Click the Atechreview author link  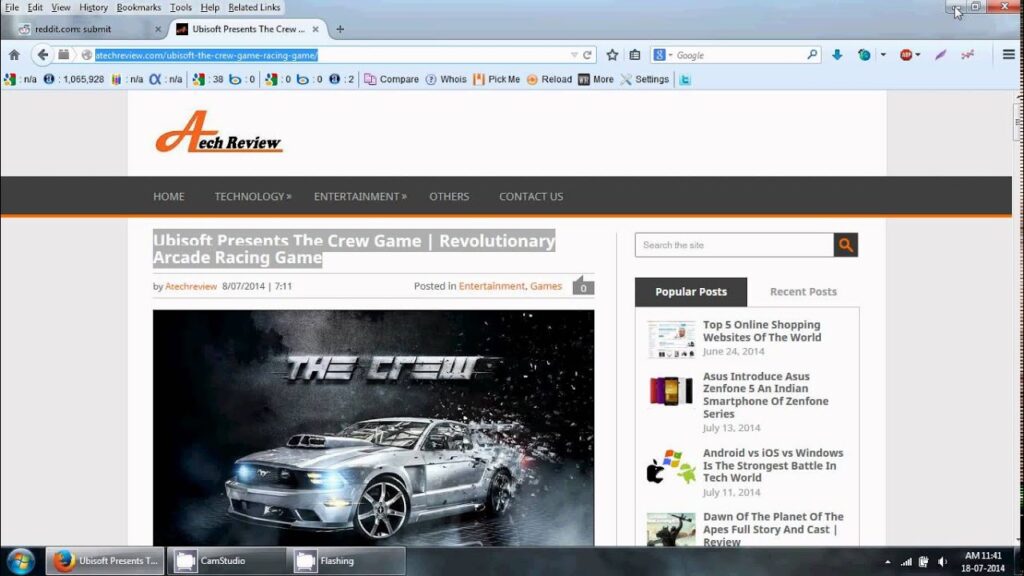pyautogui.click(x=191, y=286)
